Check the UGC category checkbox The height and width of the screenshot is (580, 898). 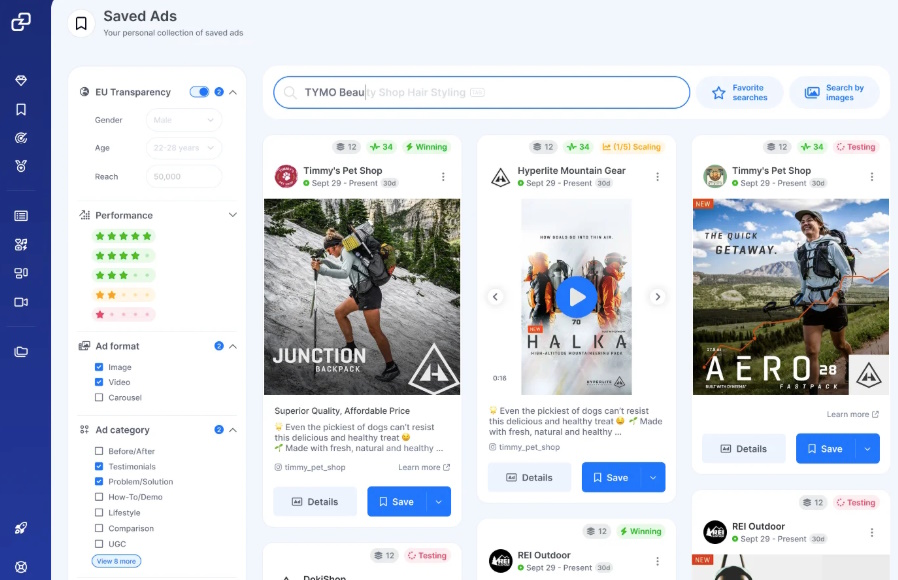pos(99,544)
